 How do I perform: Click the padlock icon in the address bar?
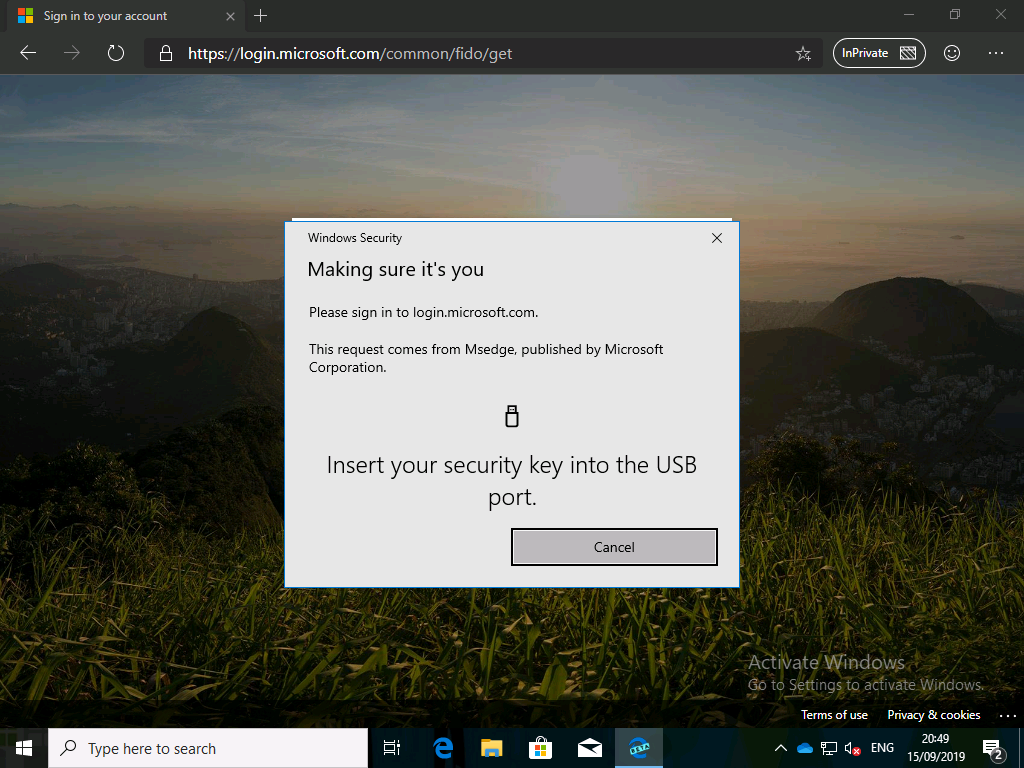(x=166, y=53)
